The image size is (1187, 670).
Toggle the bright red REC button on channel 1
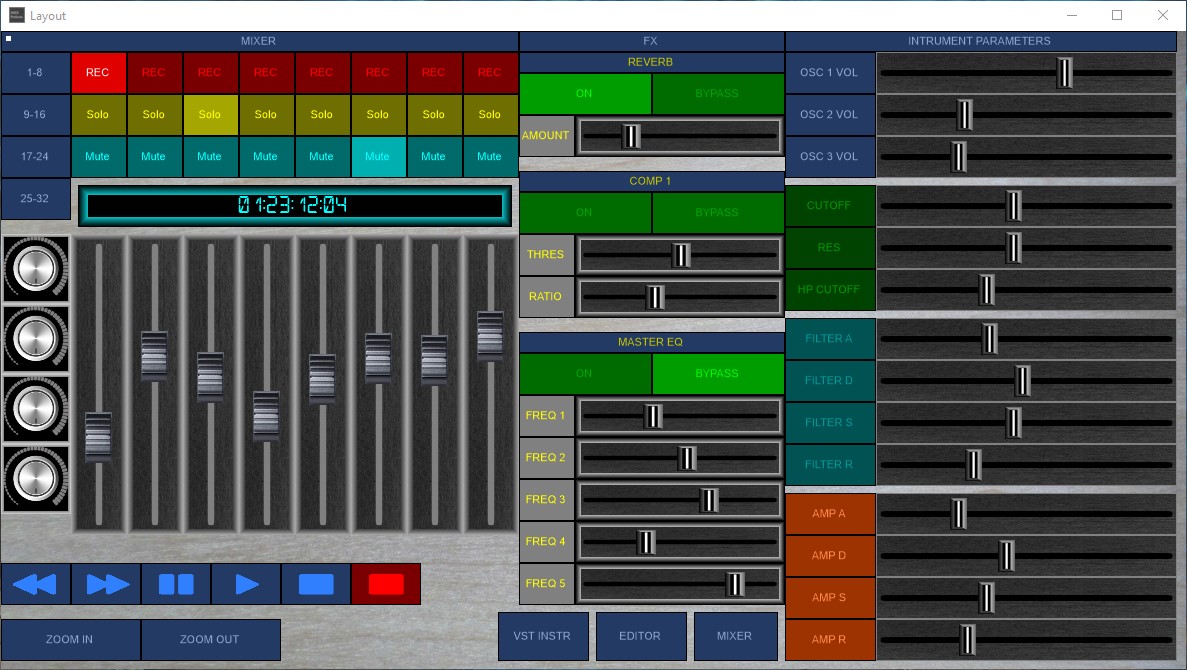[x=98, y=73]
